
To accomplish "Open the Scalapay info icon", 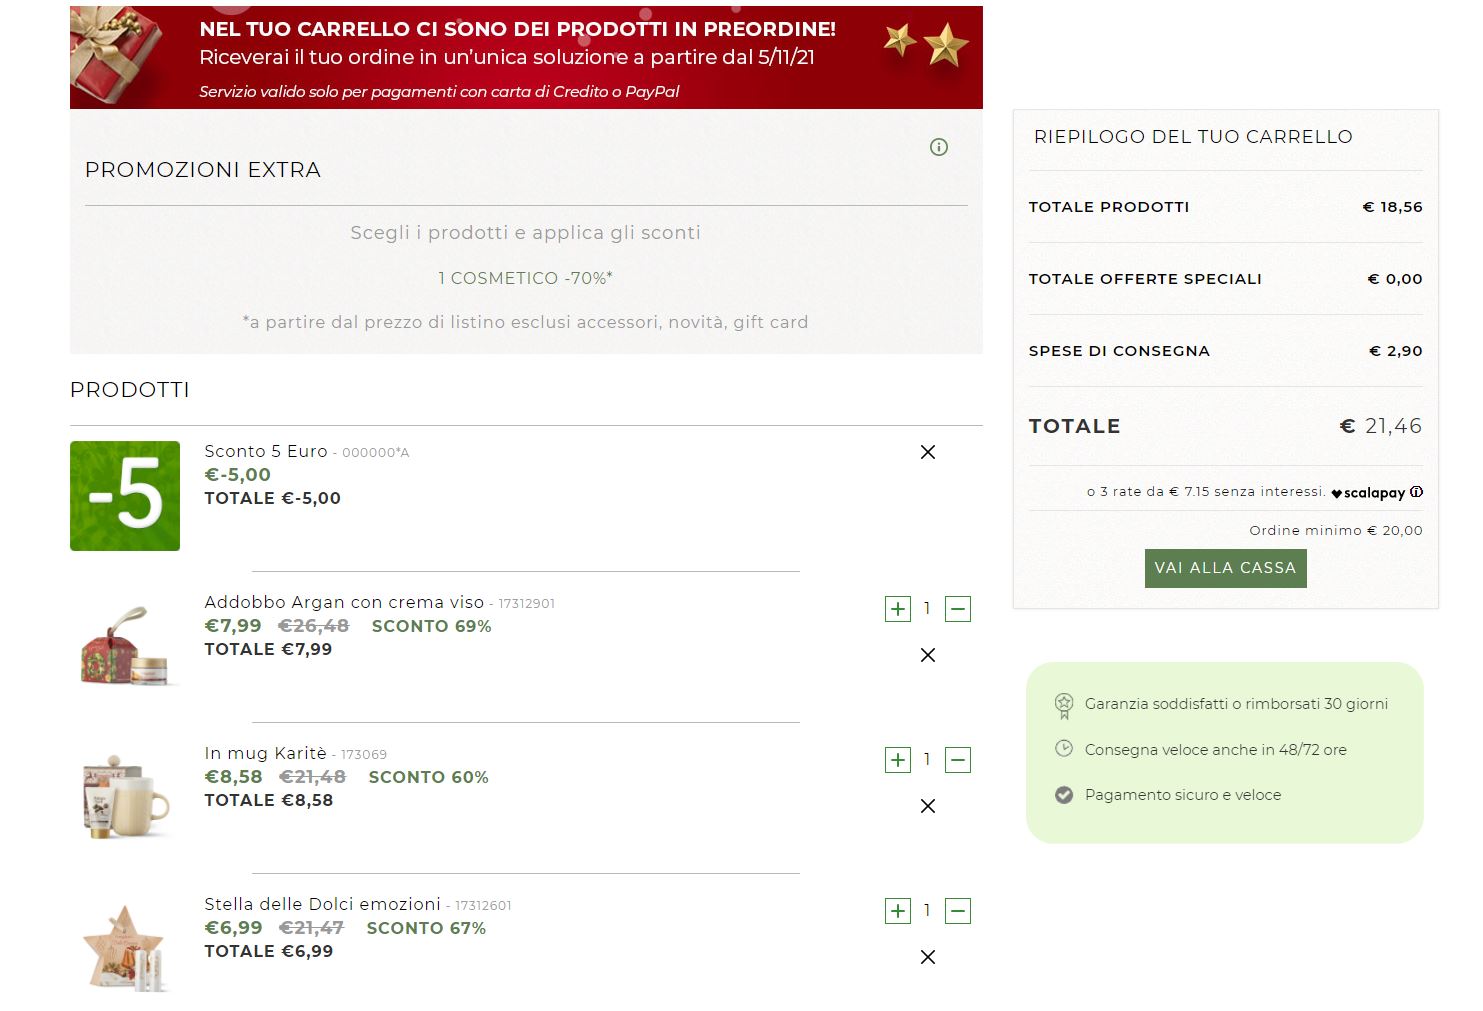I will 1416,492.
